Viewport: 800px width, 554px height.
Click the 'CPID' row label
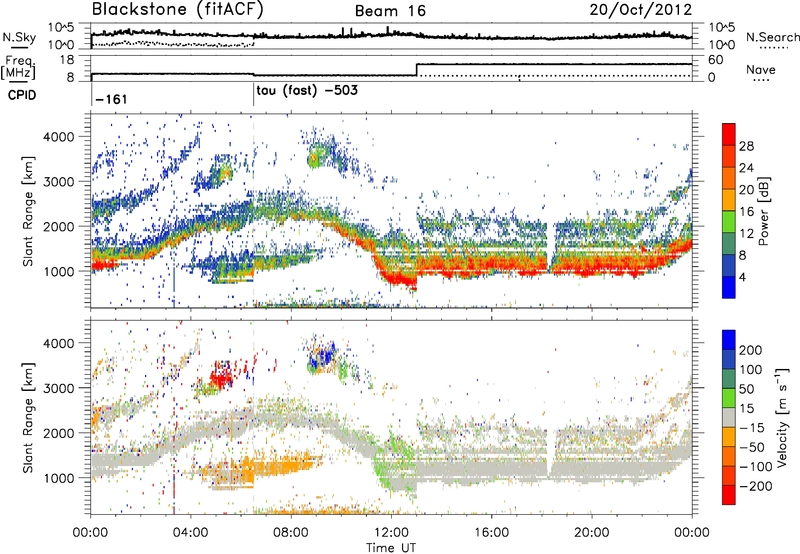(22, 95)
